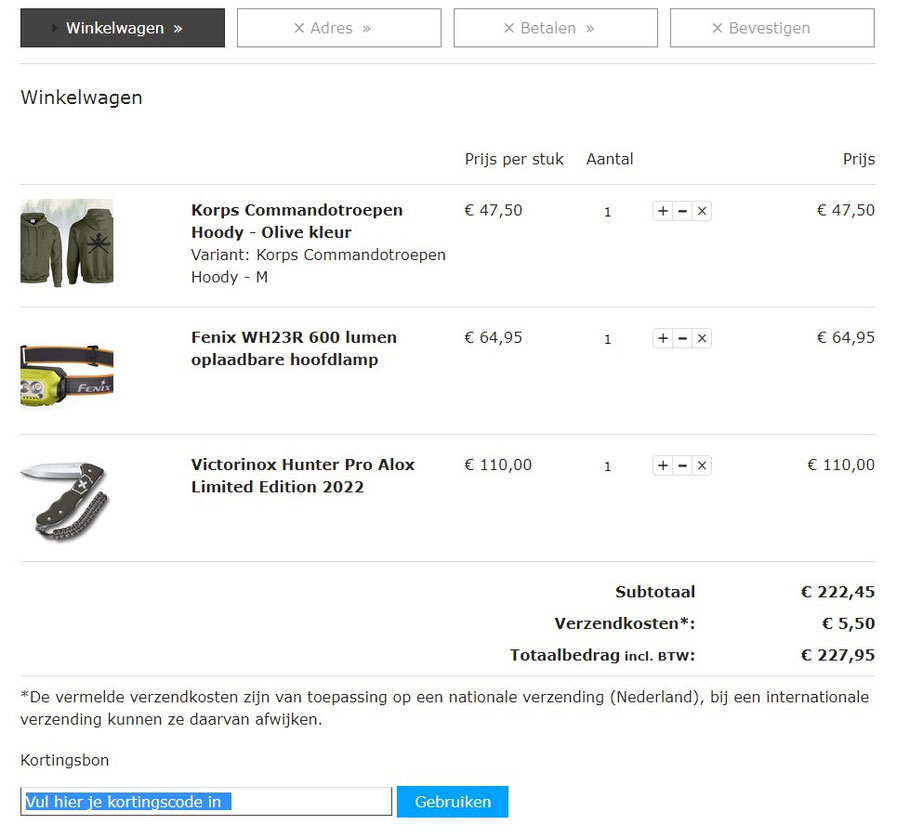This screenshot has width=910, height=838.
Task: Go to the Bevestigen checkout step
Action: (x=772, y=28)
